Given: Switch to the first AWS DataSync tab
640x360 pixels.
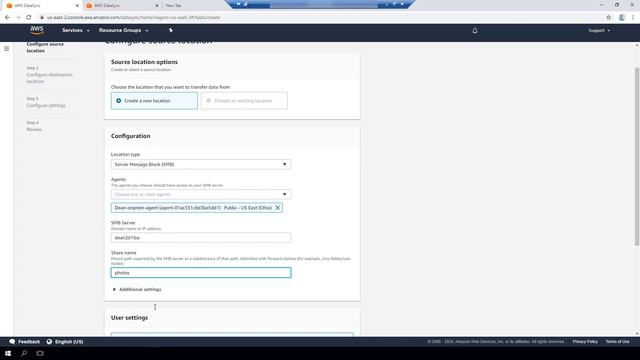Looking at the screenshot, I should coord(41,6).
